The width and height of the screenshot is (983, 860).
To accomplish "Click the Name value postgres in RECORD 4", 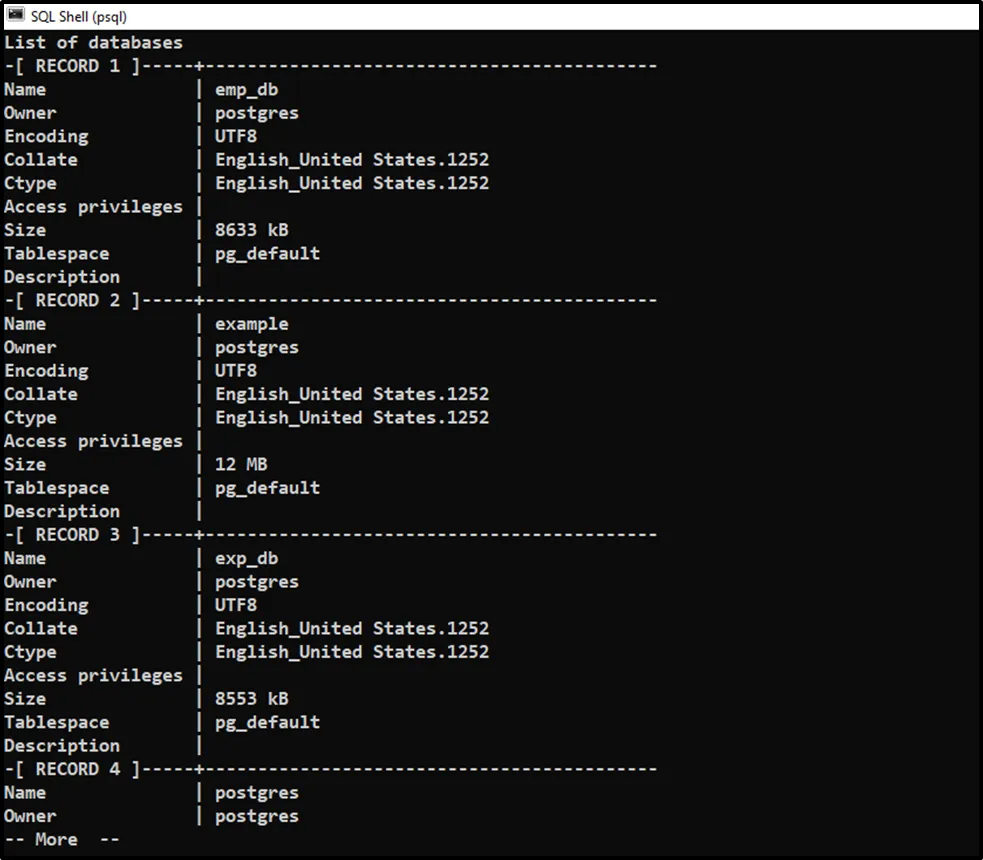I will 257,793.
